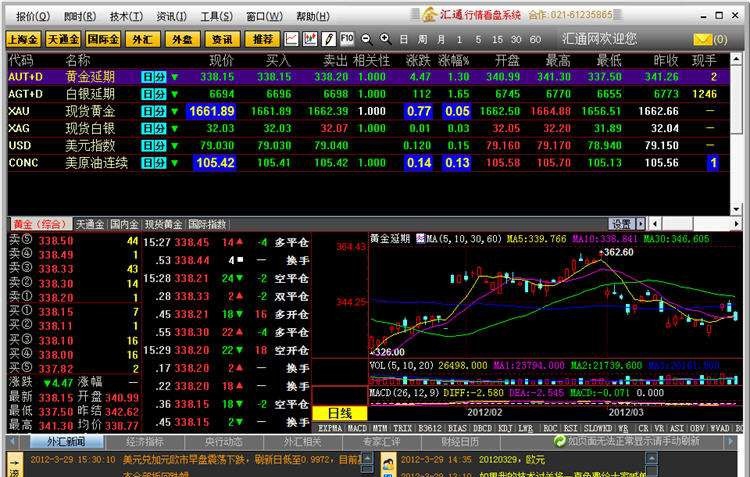Select the KDJ indicator tab
The image size is (750, 477).
click(507, 428)
